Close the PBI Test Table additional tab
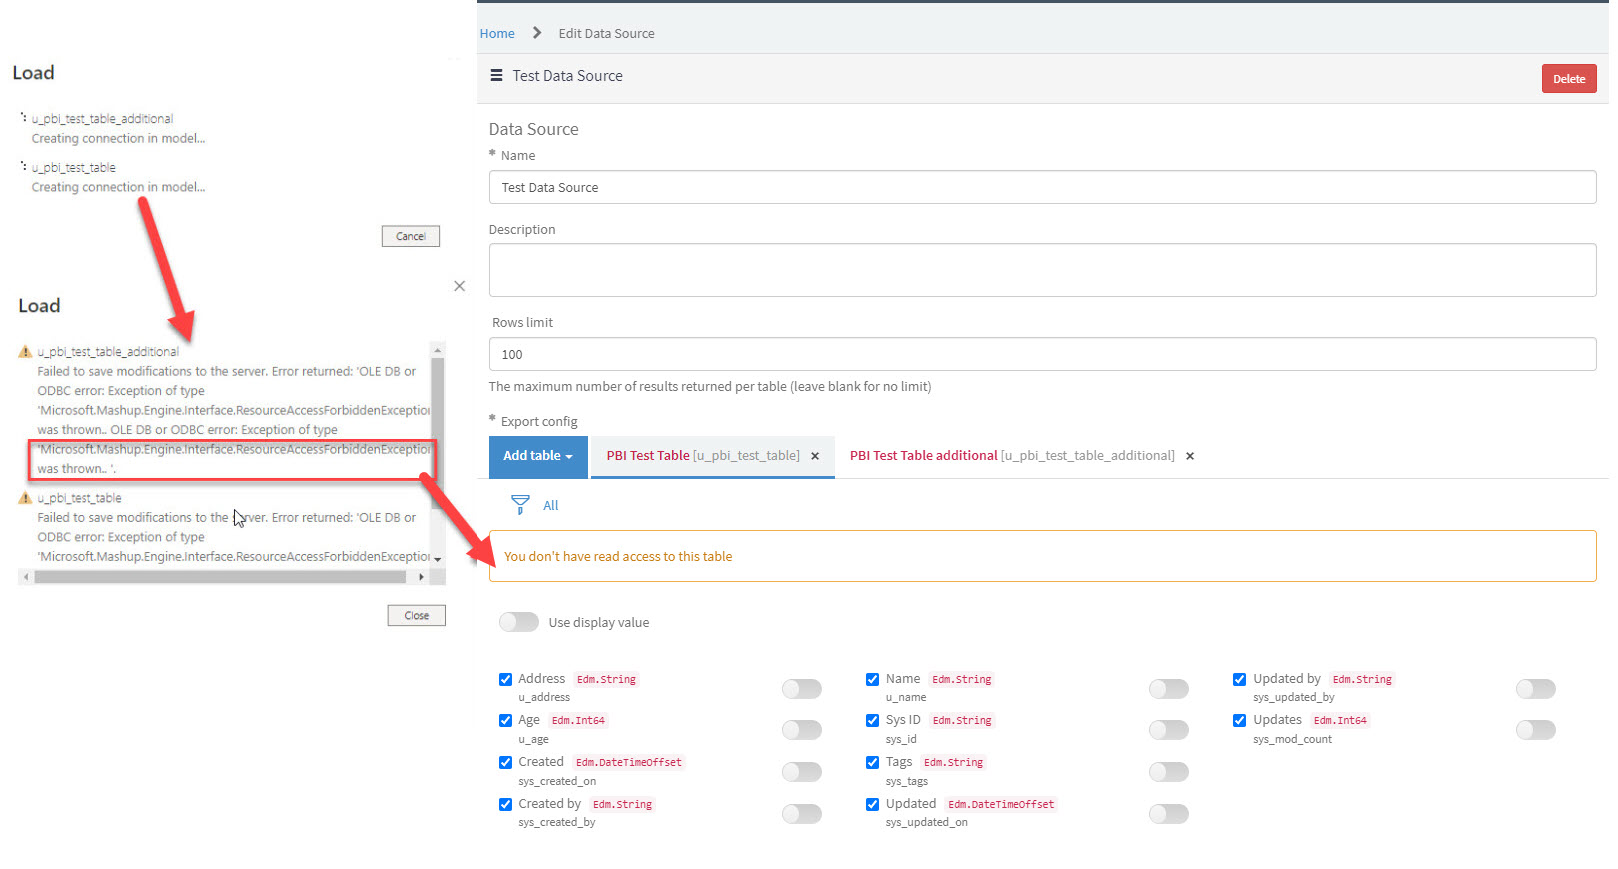The width and height of the screenshot is (1618, 869). click(1190, 456)
